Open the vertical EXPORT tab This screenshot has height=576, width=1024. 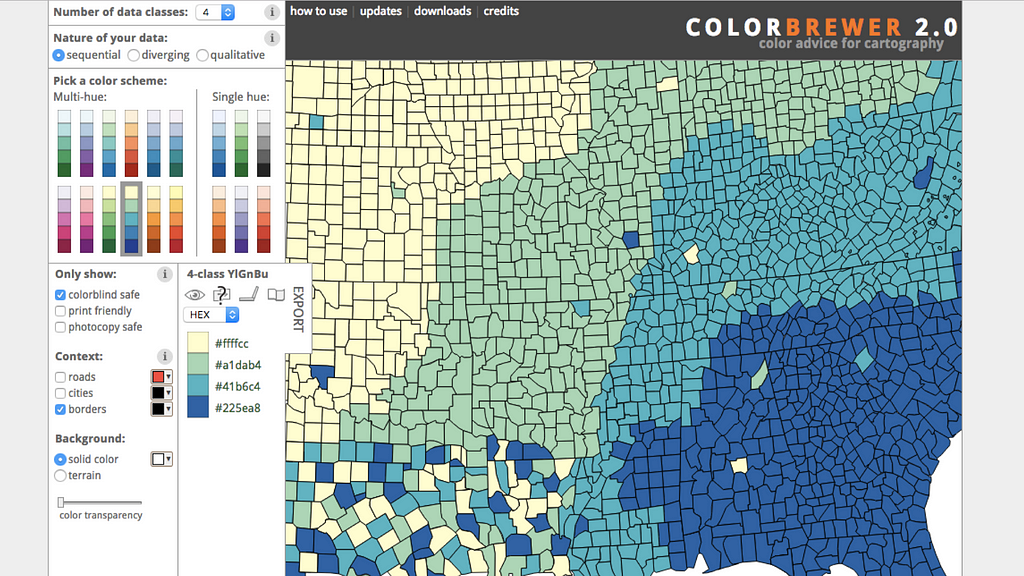tap(298, 309)
